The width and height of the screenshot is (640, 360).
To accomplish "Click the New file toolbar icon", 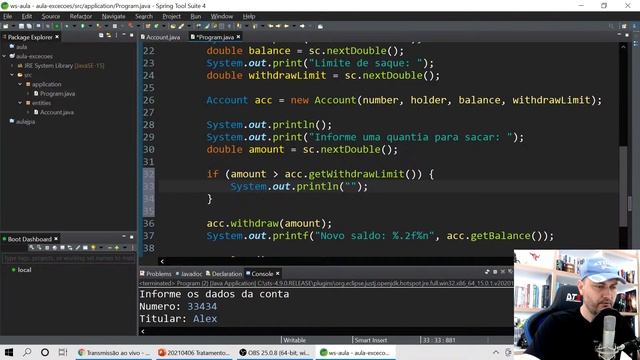I will pos(5,26).
